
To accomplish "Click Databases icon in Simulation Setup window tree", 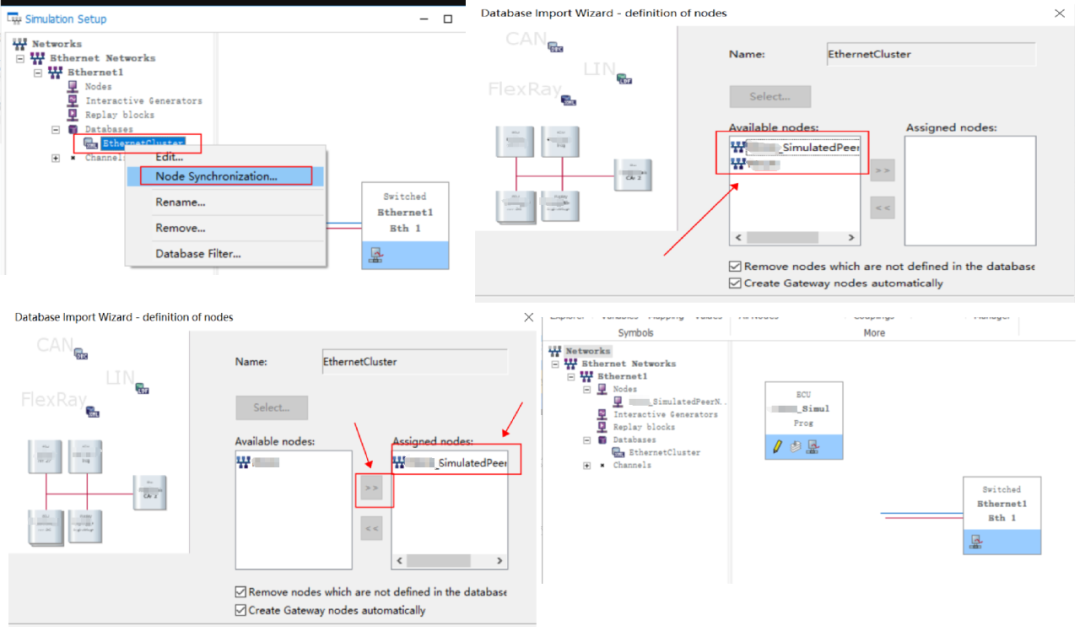I will (x=73, y=130).
